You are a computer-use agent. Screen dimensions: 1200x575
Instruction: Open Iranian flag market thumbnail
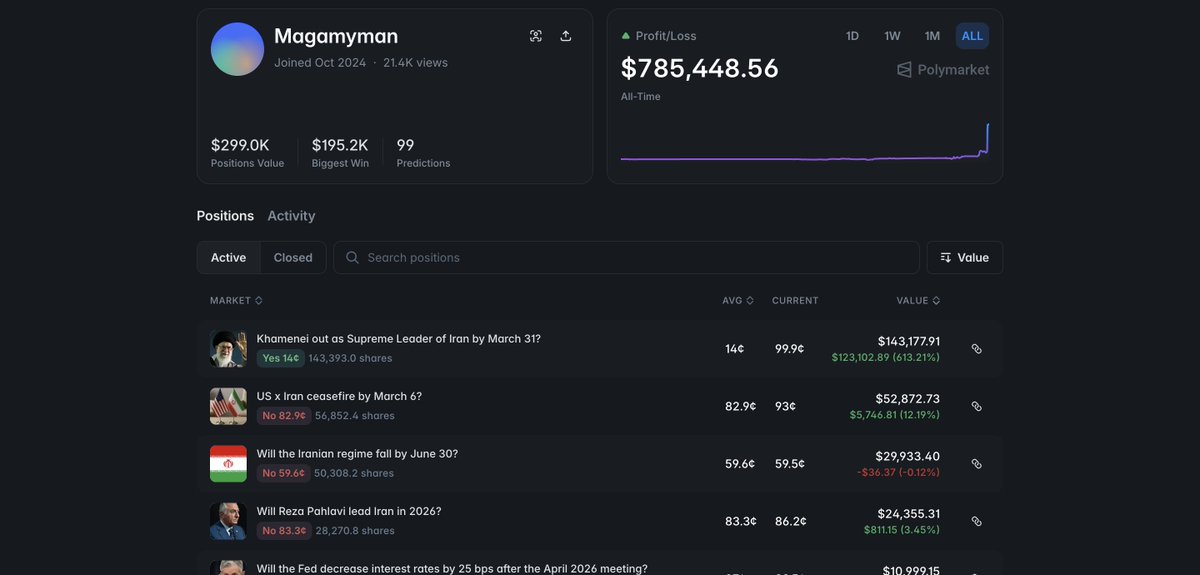click(228, 464)
